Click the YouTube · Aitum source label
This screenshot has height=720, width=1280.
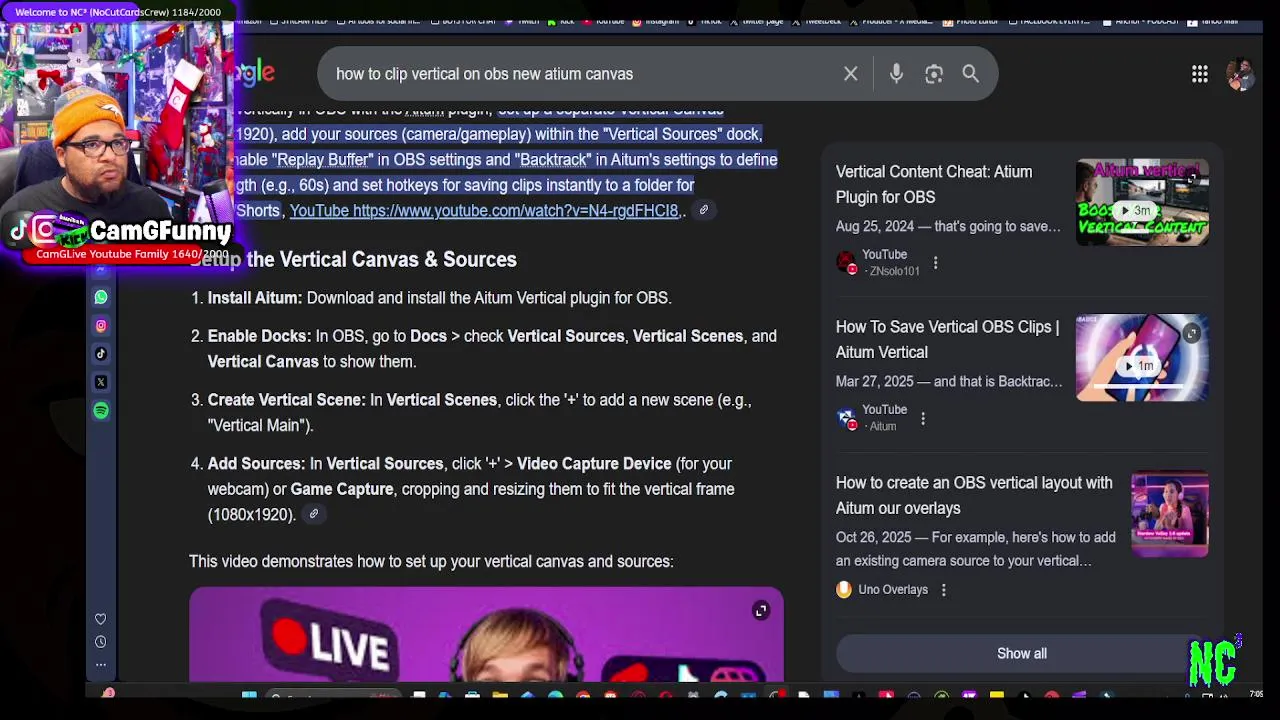point(872,418)
